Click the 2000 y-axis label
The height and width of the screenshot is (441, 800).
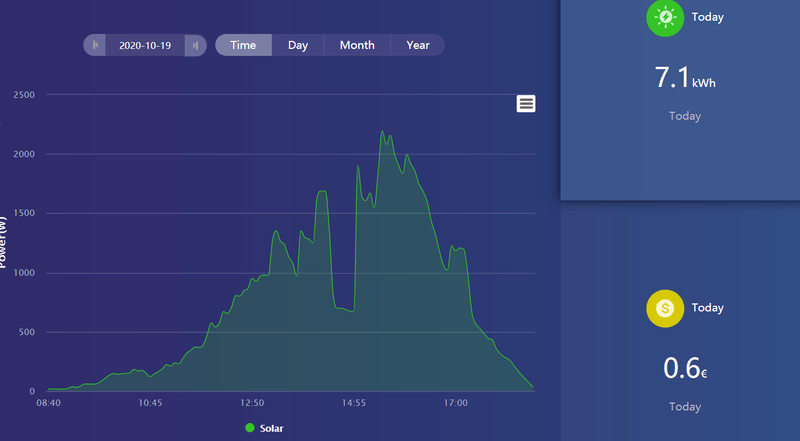(x=24, y=154)
